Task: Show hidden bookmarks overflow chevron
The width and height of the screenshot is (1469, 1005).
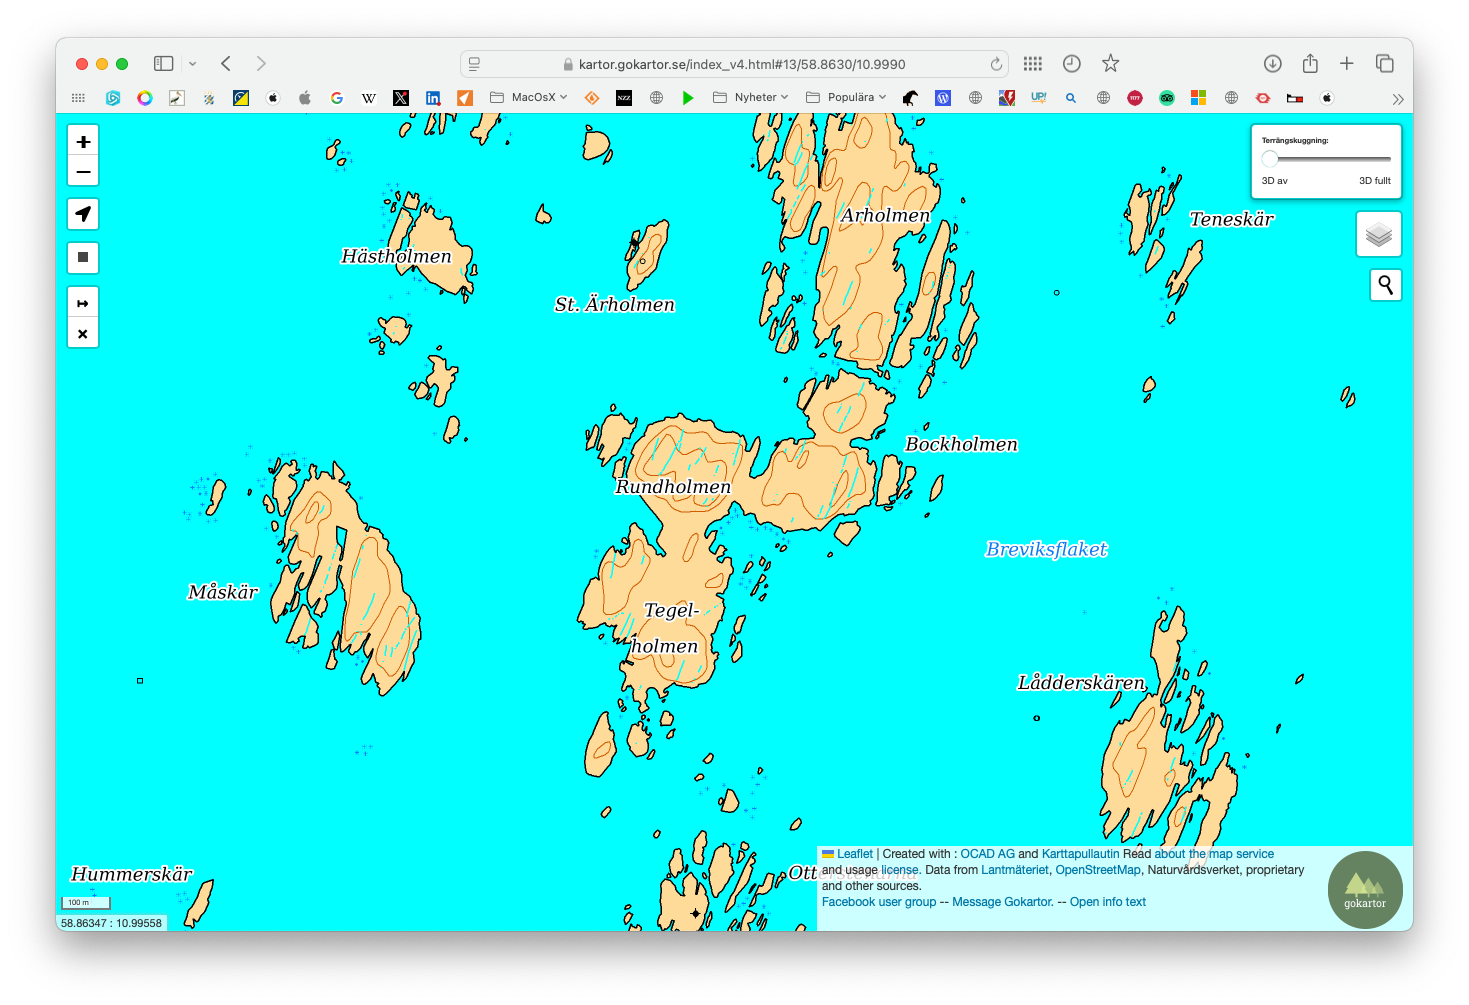Action: tap(1397, 99)
